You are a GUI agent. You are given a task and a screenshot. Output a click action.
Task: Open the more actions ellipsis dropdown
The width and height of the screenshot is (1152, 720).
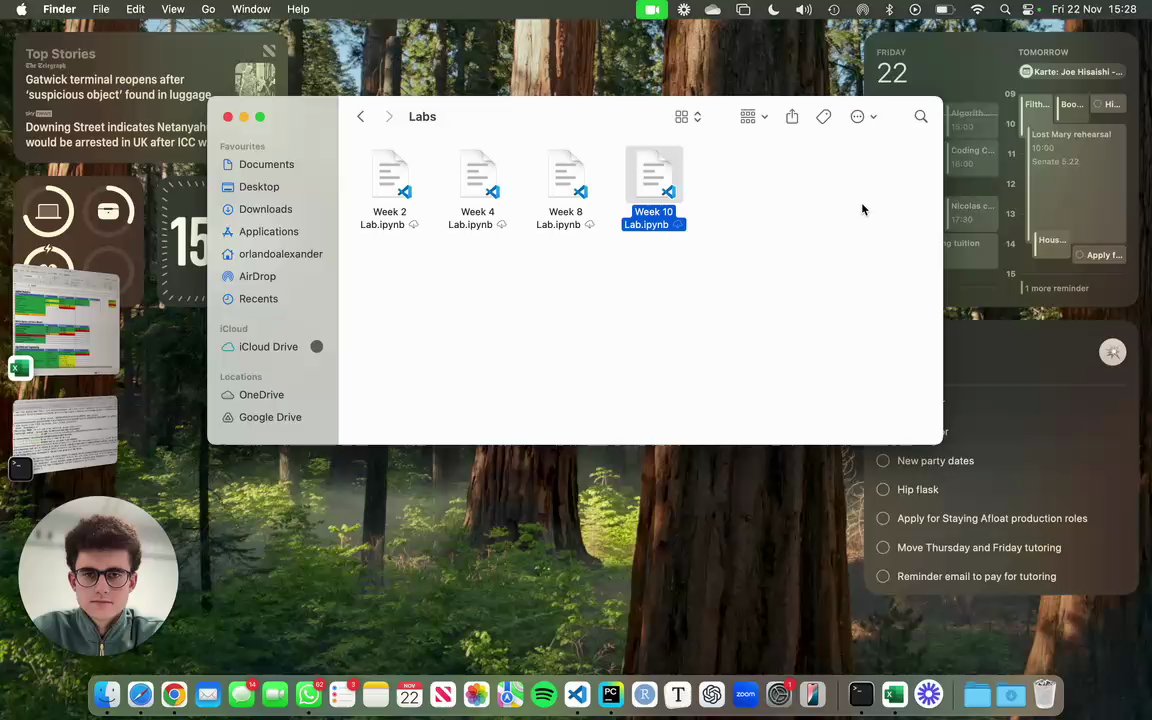tap(863, 117)
